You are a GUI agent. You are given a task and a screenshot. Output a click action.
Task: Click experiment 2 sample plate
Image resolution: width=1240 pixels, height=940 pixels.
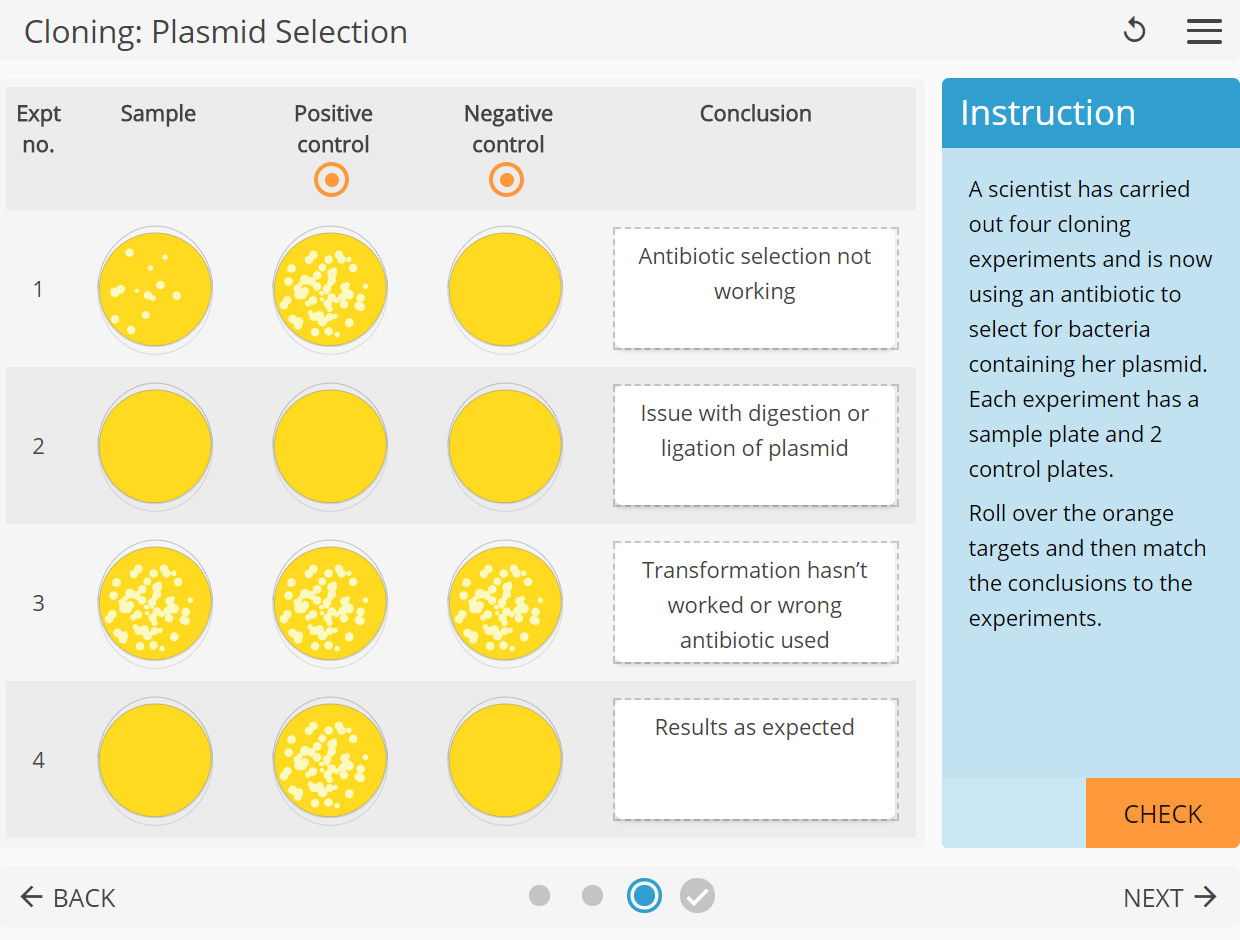point(155,445)
